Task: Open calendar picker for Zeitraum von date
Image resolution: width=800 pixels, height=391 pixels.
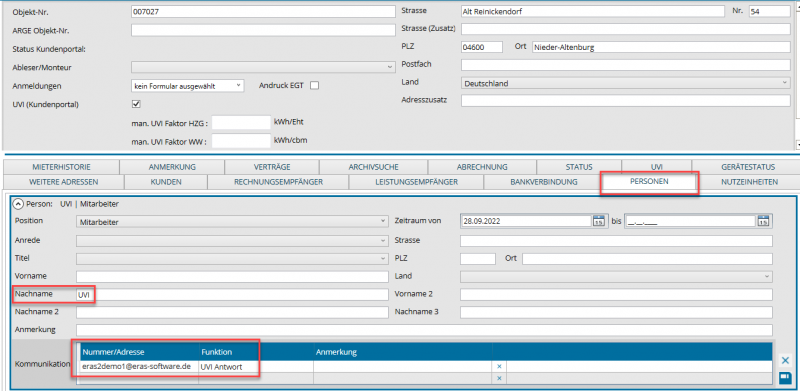Action: 598,221
